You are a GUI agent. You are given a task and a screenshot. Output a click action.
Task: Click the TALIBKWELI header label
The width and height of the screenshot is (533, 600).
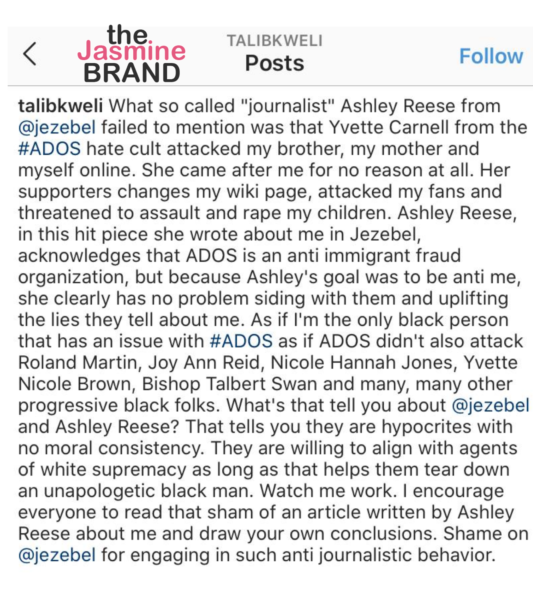275,41
